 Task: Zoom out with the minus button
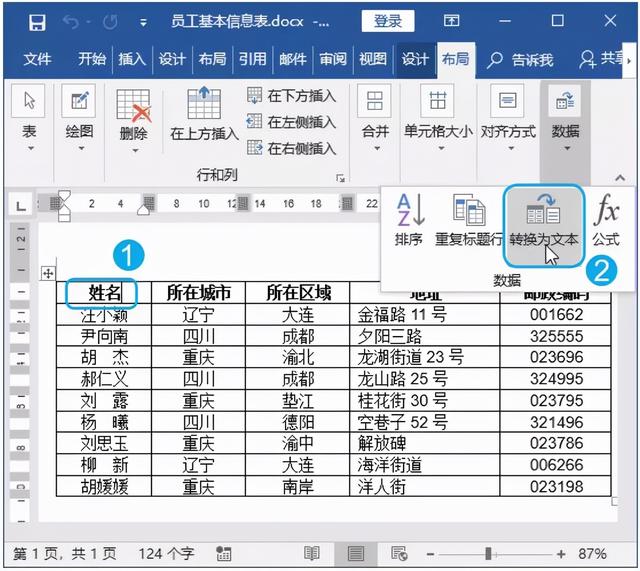[x=430, y=554]
